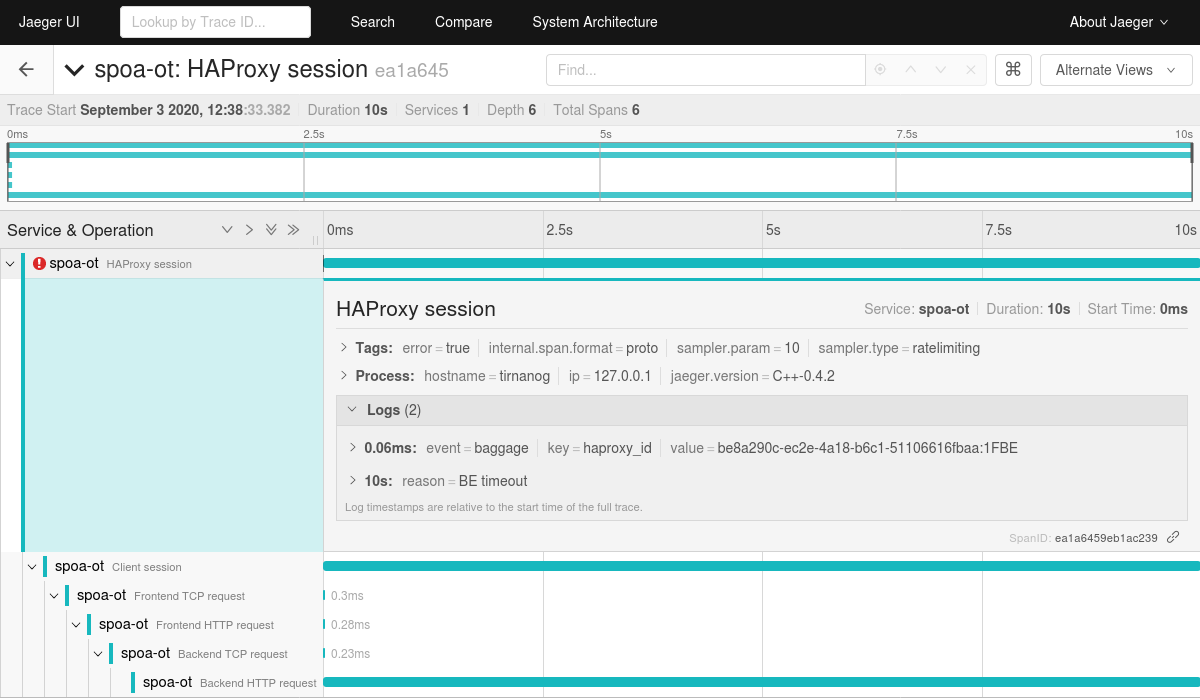Click the sampler.param = 10 tag

(738, 348)
